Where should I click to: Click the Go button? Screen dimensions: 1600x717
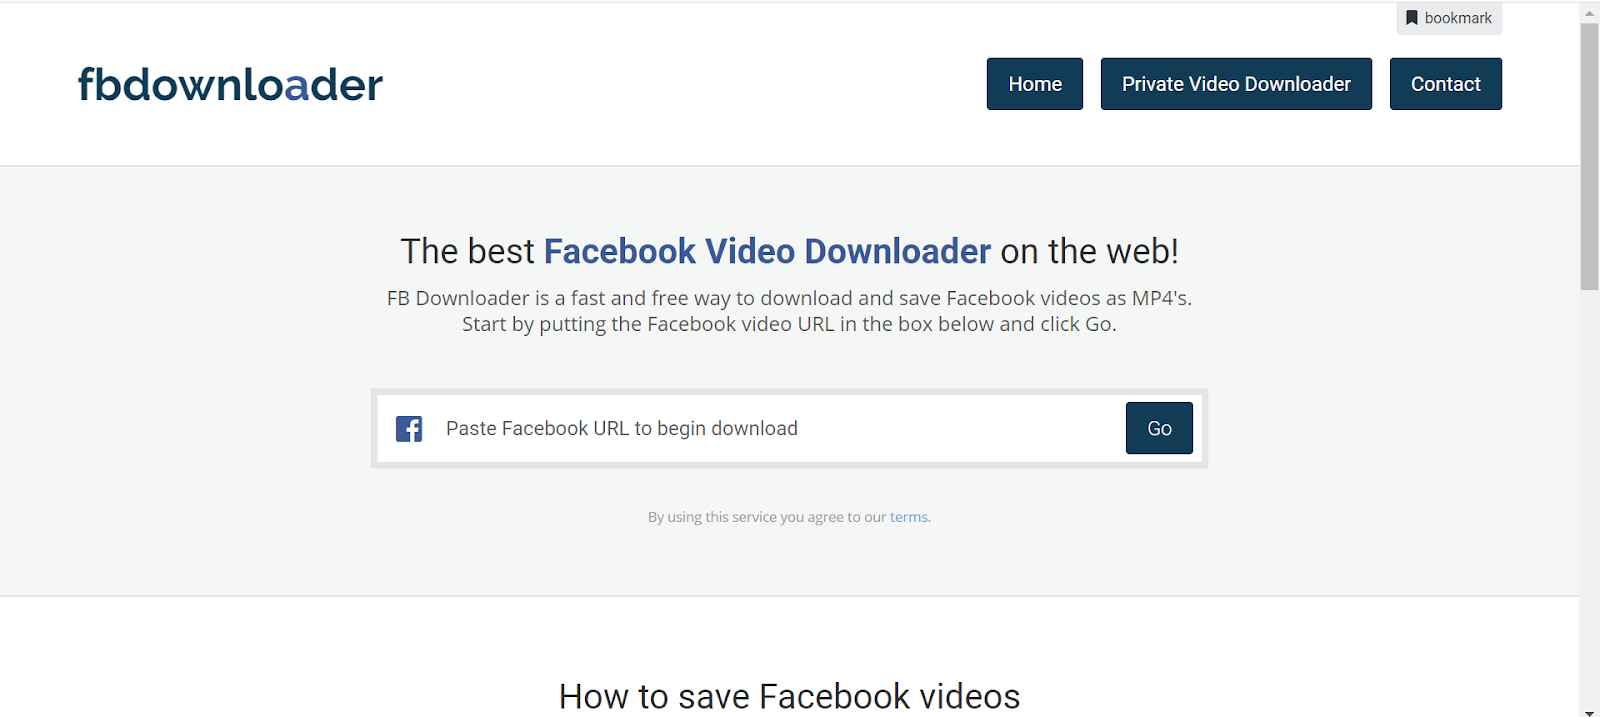point(1159,428)
